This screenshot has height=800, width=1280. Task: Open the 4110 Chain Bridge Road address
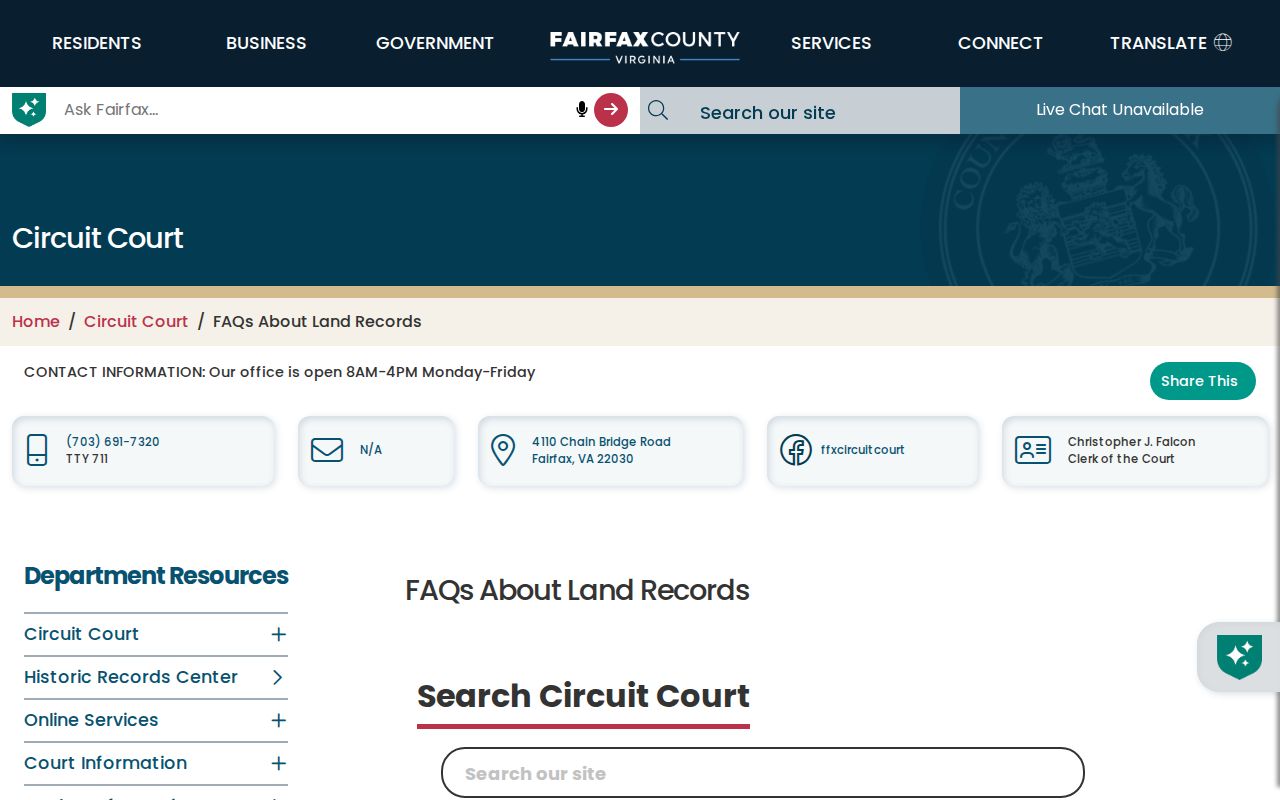pyautogui.click(x=601, y=450)
